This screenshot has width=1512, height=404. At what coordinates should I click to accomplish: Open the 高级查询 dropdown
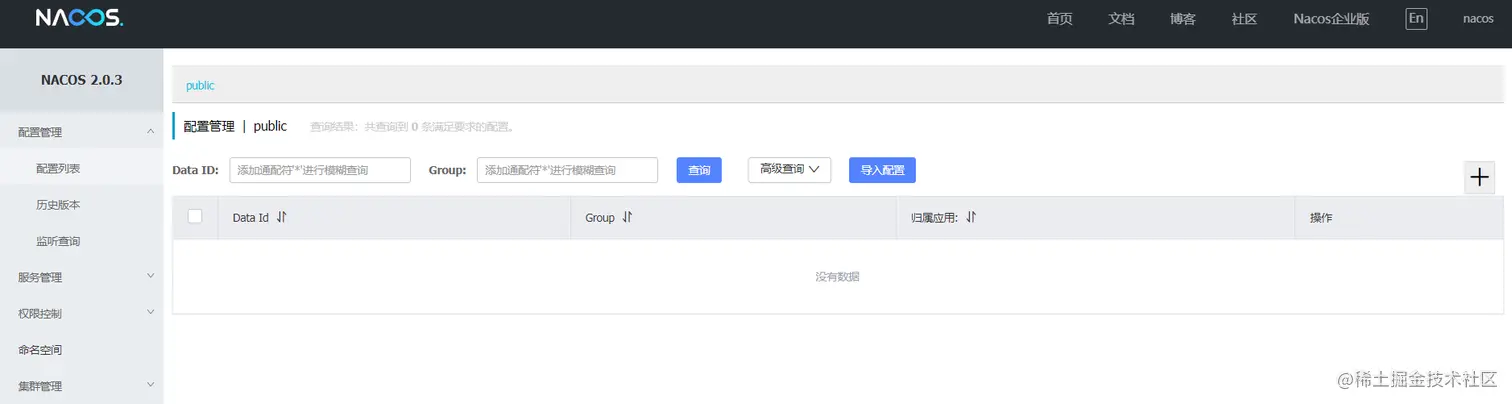[x=789, y=170]
